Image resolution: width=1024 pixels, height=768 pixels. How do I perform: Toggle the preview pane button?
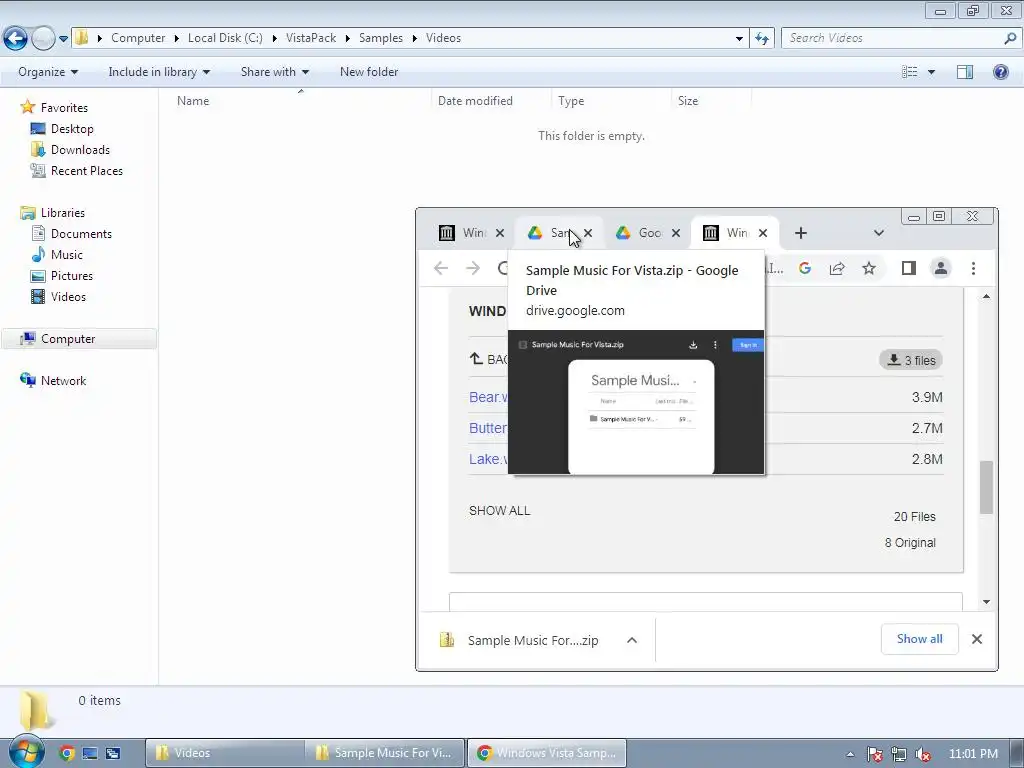pyautogui.click(x=965, y=72)
